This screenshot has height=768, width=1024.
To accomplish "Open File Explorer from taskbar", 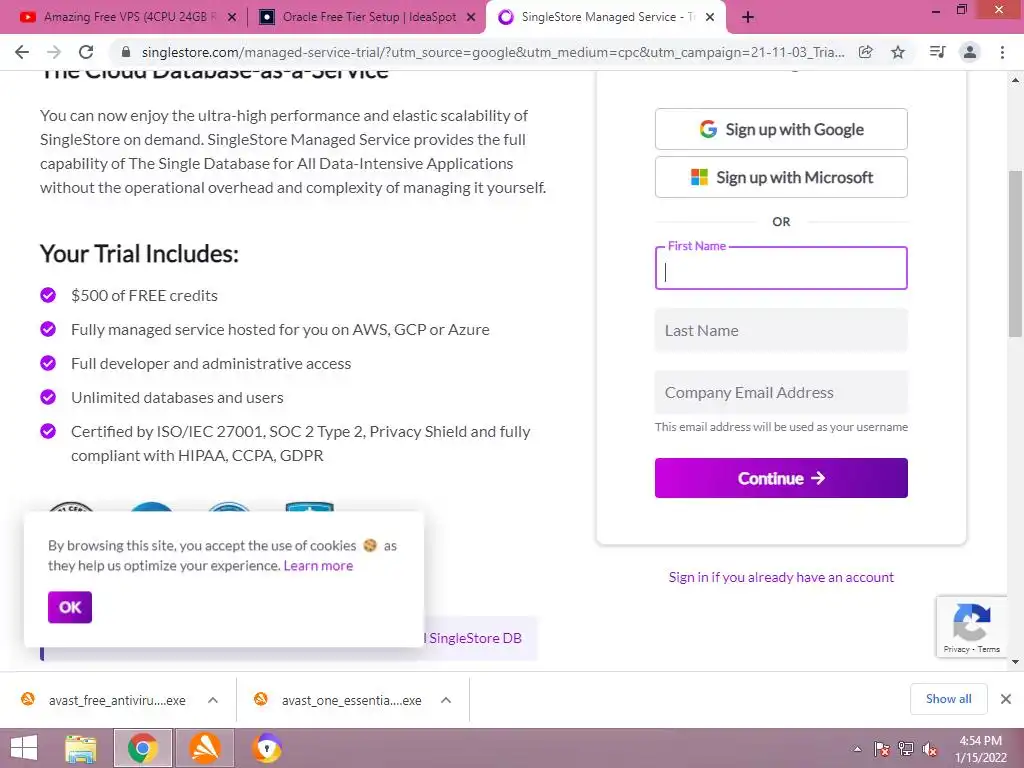I will pyautogui.click(x=81, y=748).
